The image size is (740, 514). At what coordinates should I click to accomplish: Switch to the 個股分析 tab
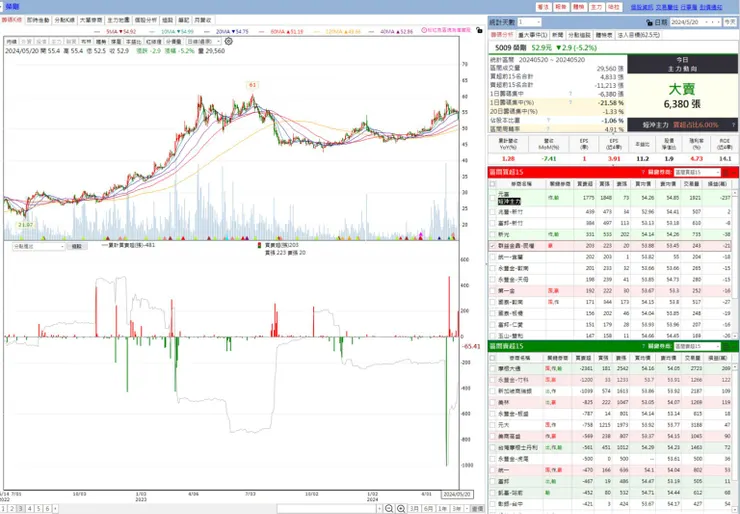coord(146,20)
